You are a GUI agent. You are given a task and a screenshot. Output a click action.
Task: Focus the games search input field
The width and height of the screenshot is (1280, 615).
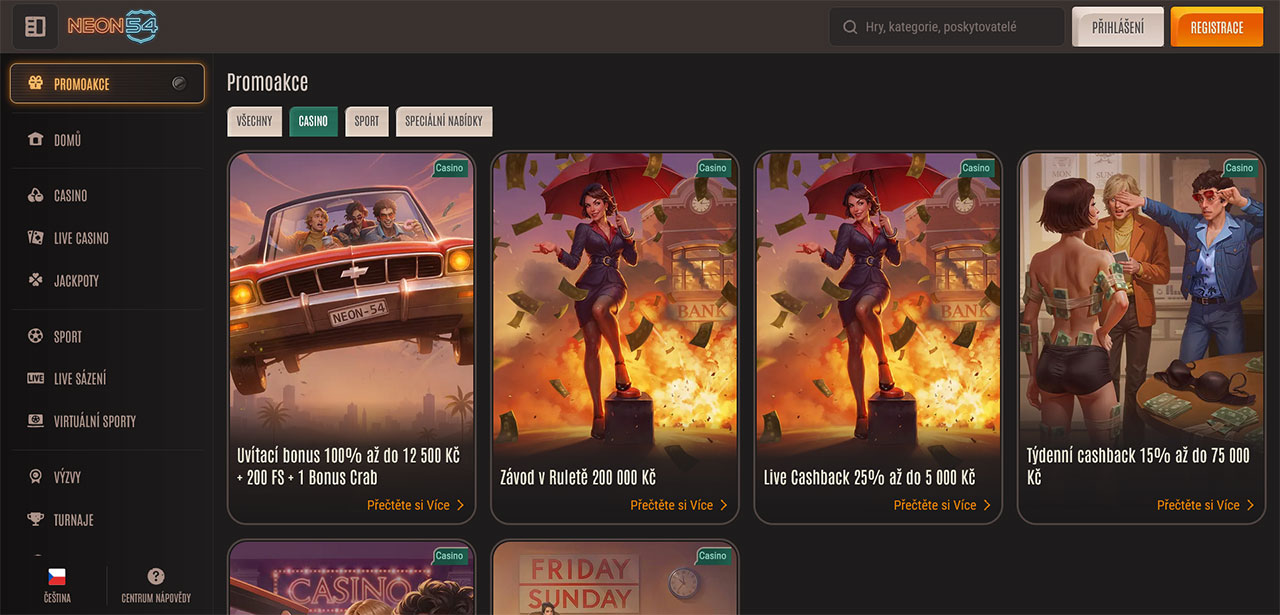click(x=947, y=27)
